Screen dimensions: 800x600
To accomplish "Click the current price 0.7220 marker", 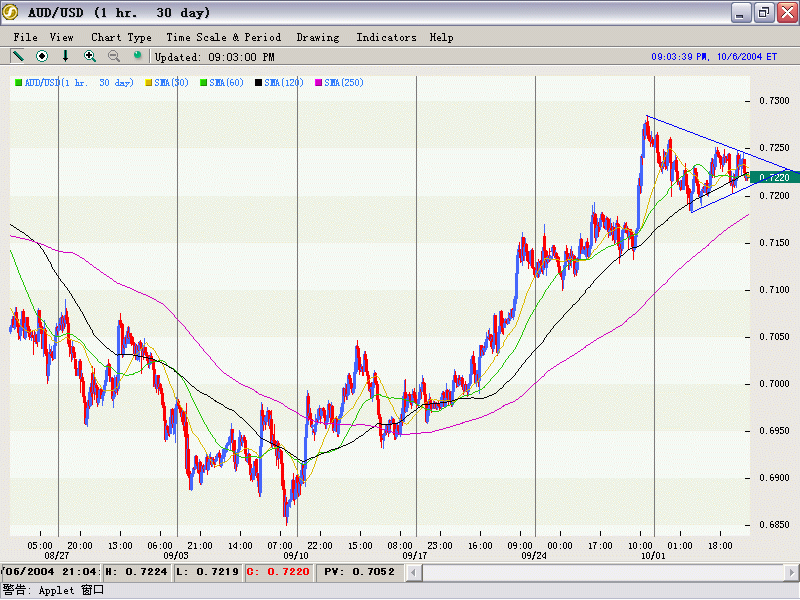I will point(774,177).
